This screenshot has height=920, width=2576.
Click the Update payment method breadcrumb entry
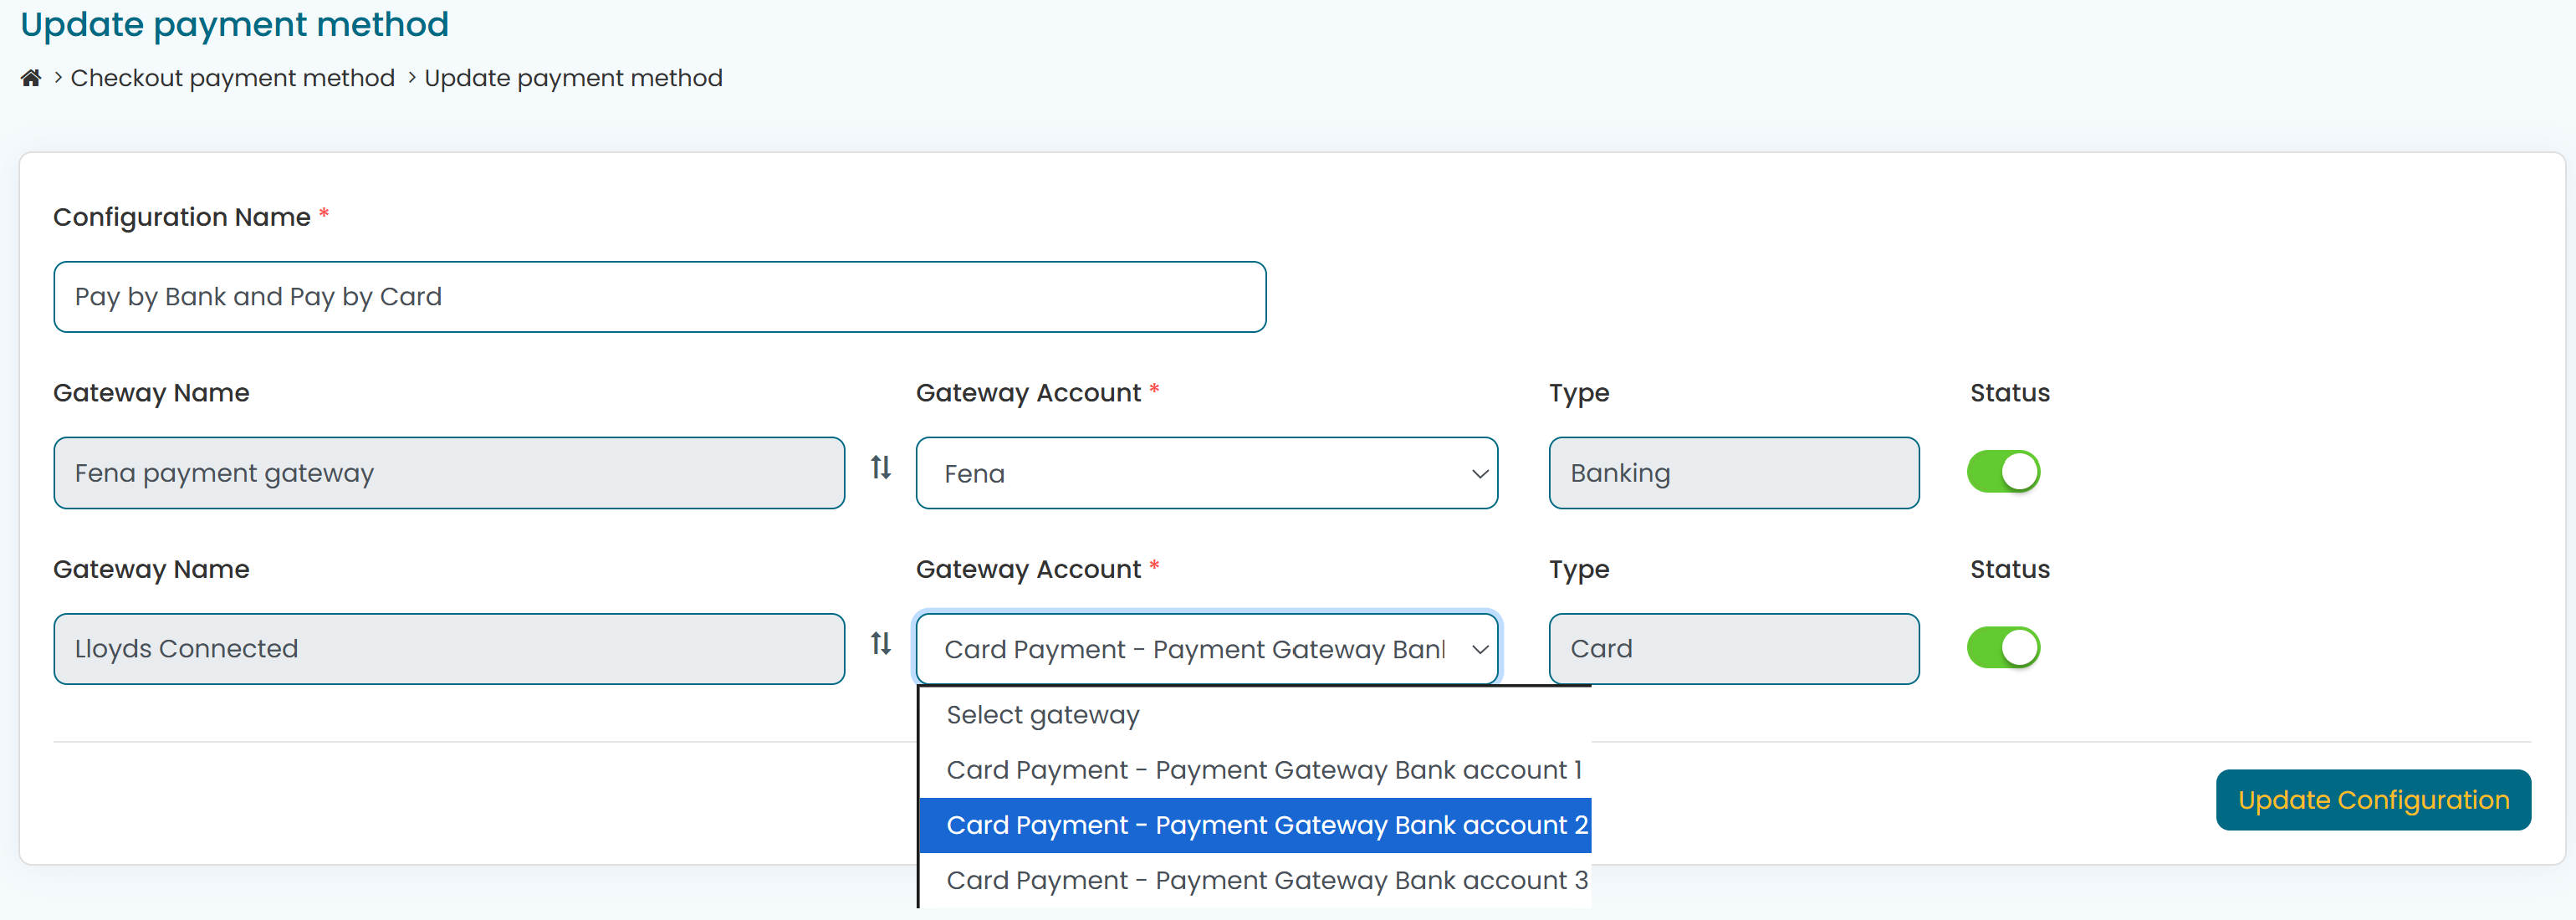coord(574,77)
